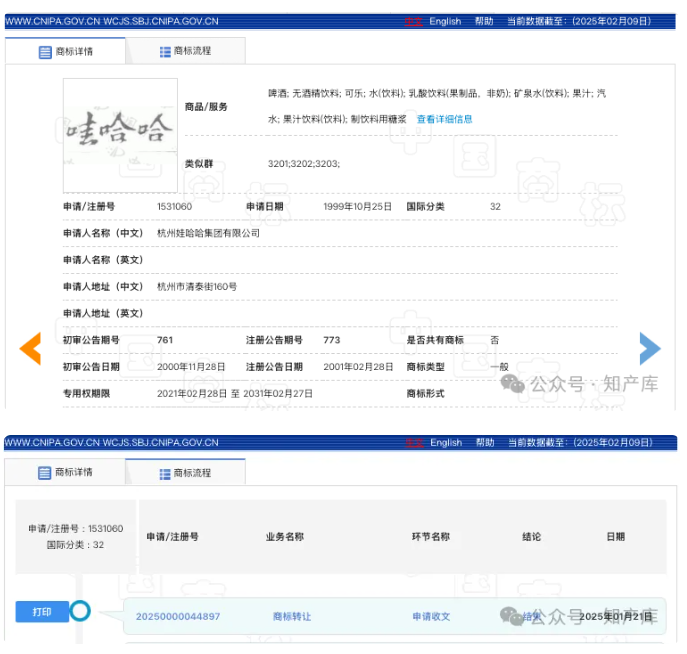The height and width of the screenshot is (654, 687).
Task: Open 帮助 in the details page header
Action: coord(484,21)
